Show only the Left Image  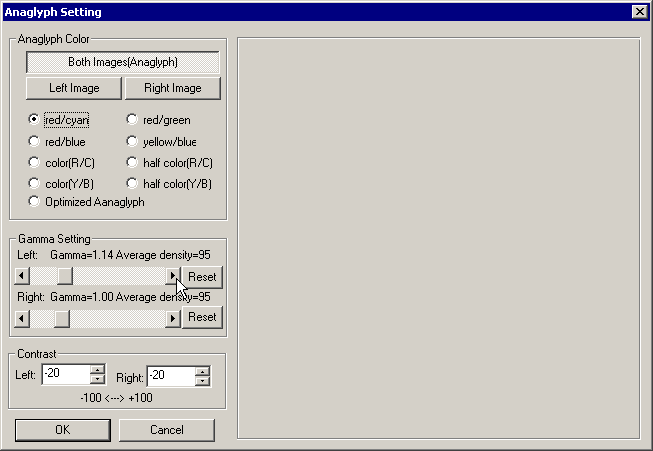(74, 88)
